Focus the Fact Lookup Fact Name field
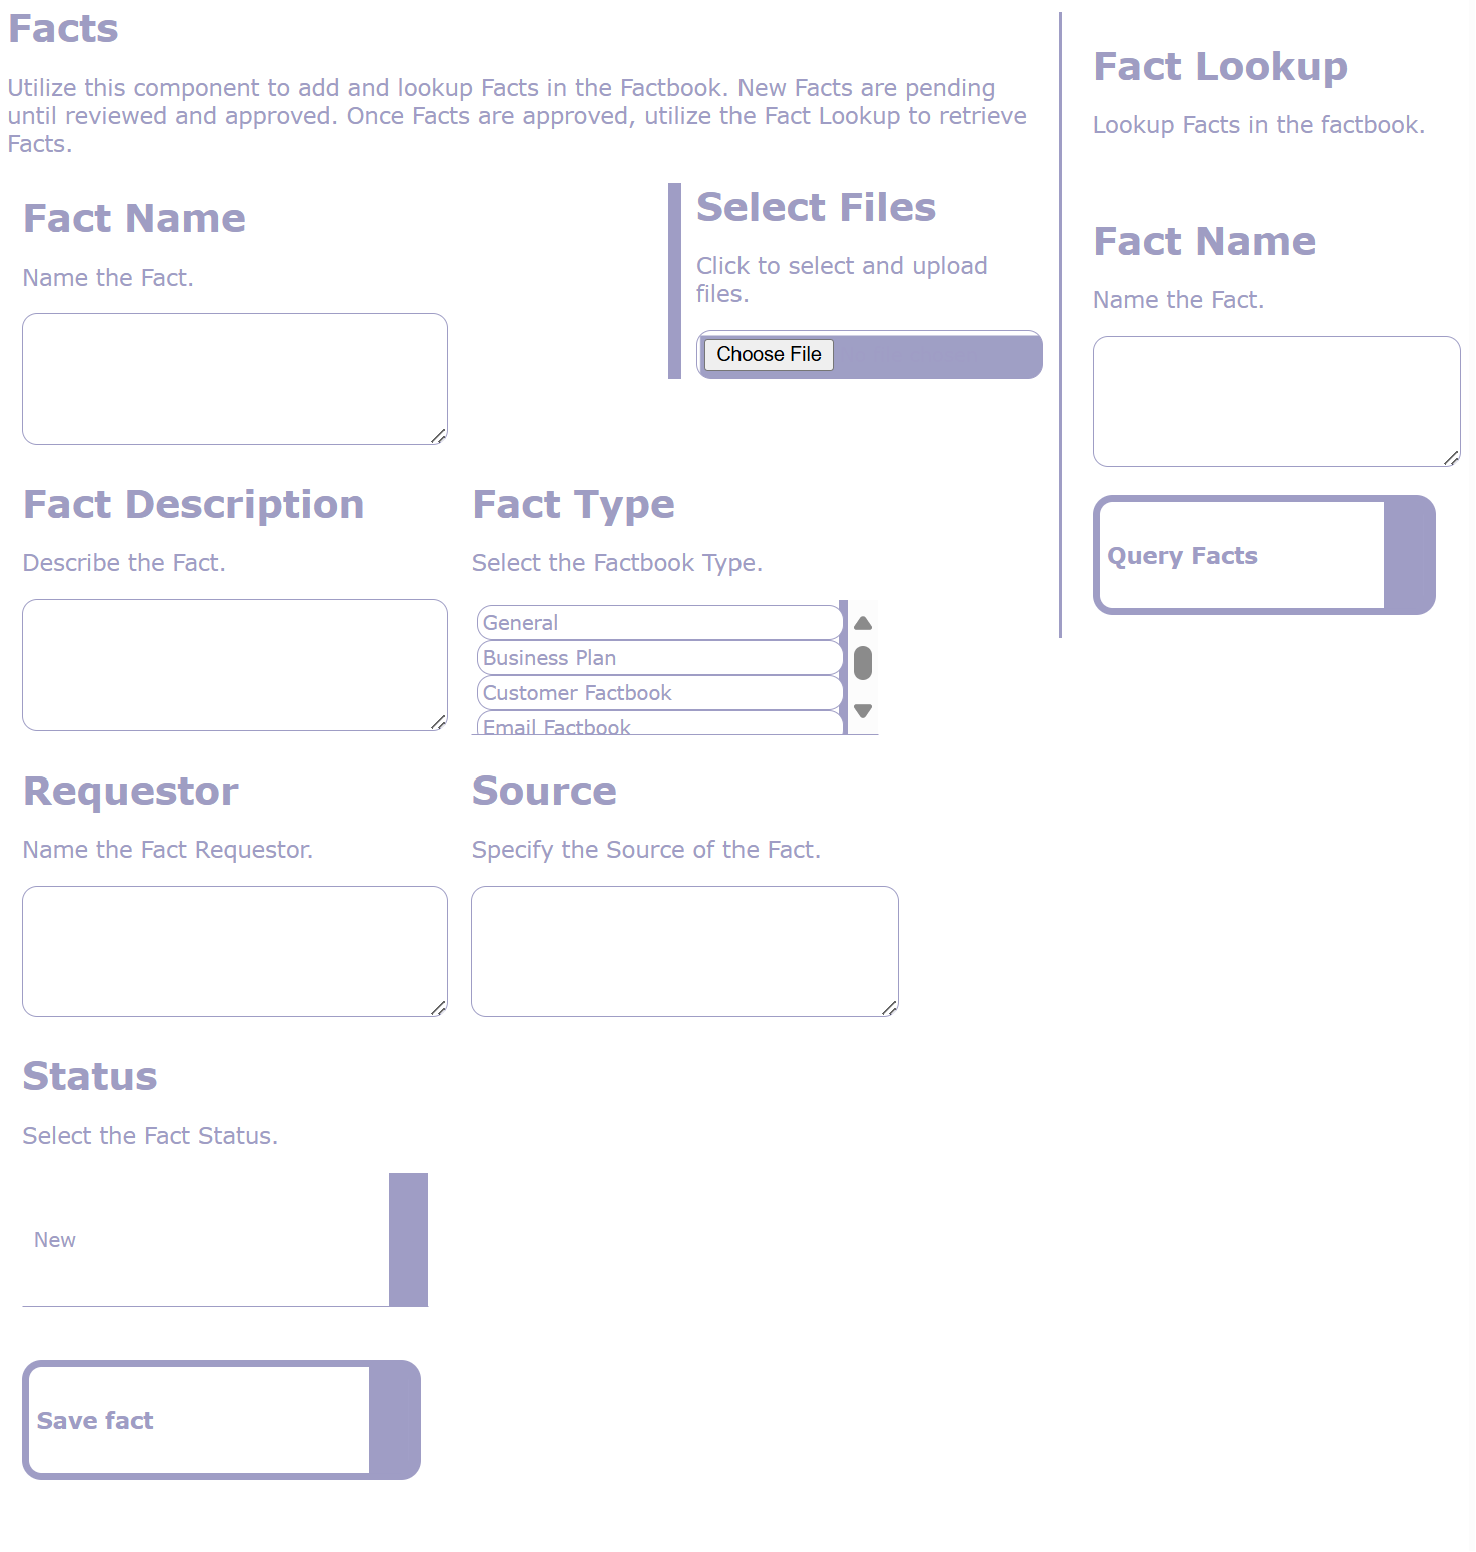Screen dimensions: 1476x1552 tap(1276, 401)
